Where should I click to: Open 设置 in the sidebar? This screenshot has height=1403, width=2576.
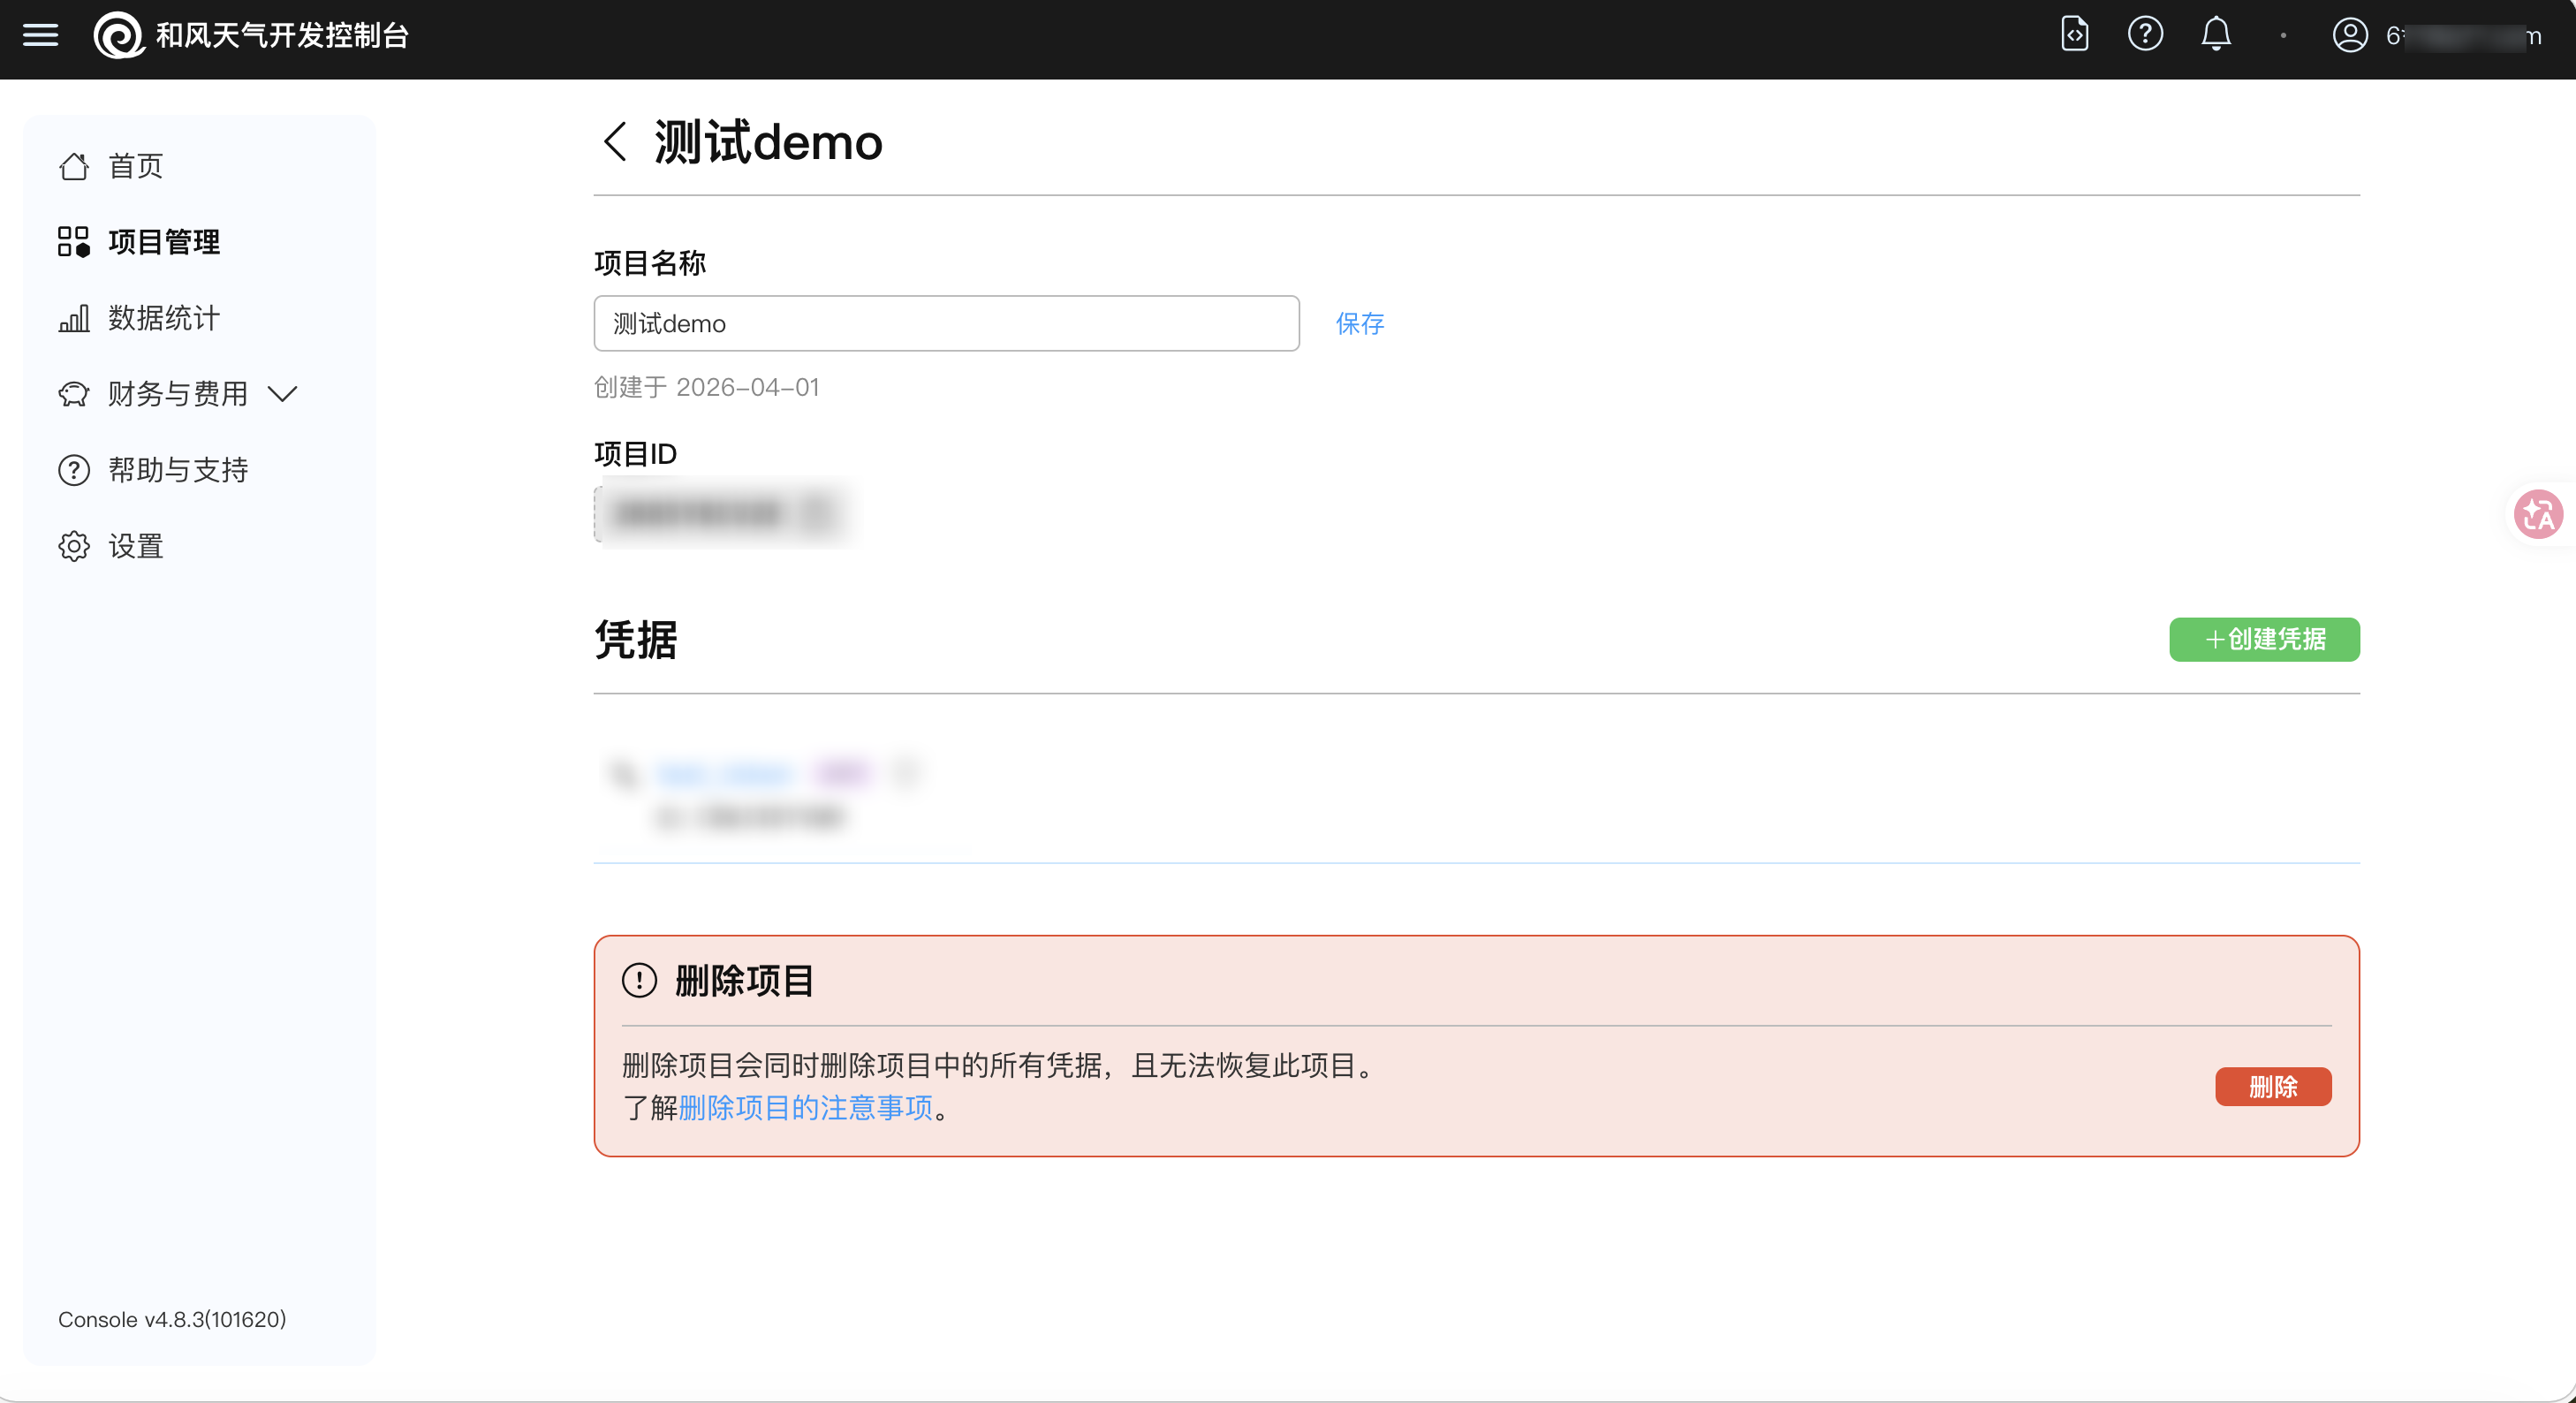click(111, 546)
